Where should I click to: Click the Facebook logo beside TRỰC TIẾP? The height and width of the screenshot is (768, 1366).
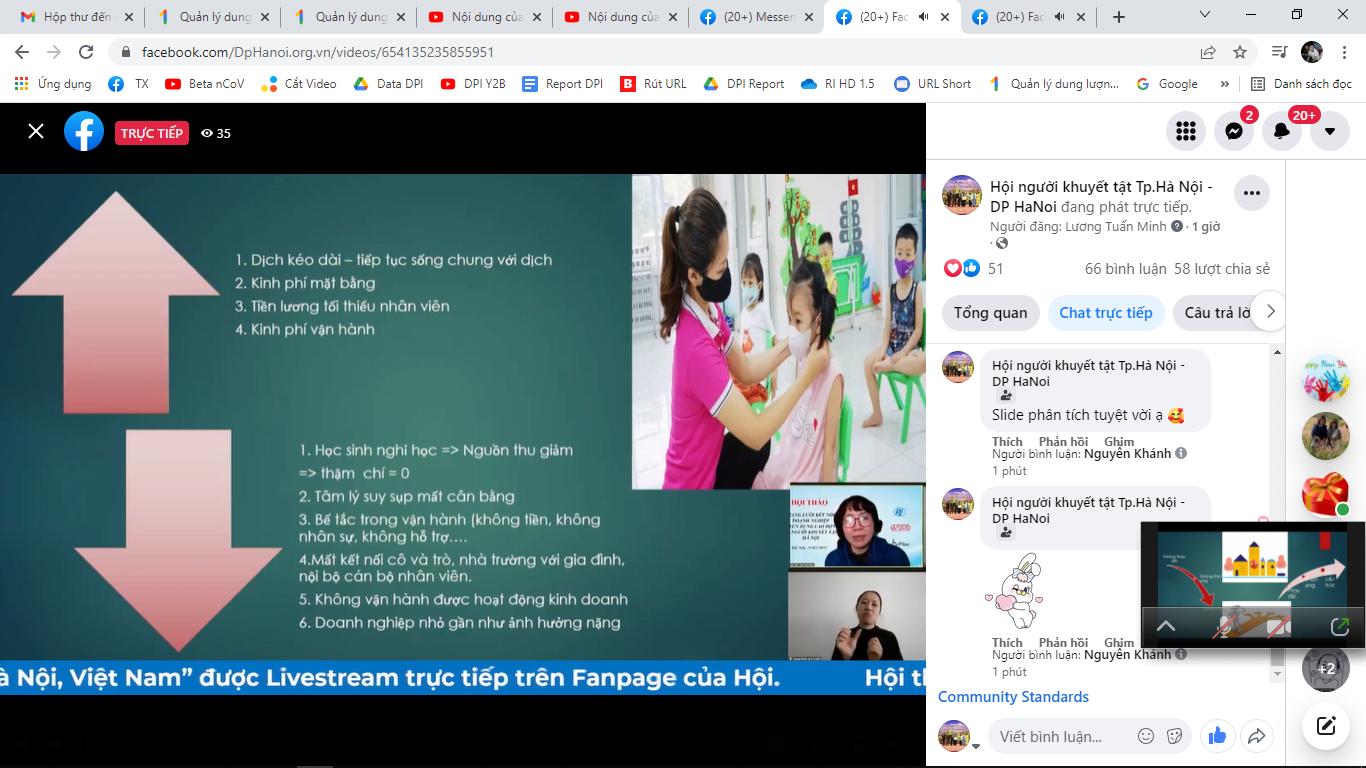[x=84, y=131]
